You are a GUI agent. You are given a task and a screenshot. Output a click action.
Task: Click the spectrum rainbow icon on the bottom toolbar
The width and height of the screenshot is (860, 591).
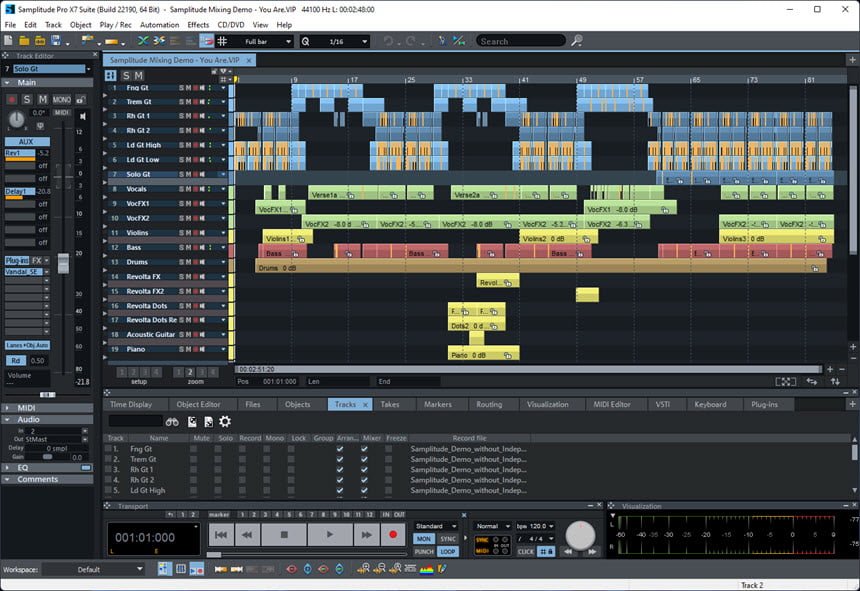click(x=426, y=569)
